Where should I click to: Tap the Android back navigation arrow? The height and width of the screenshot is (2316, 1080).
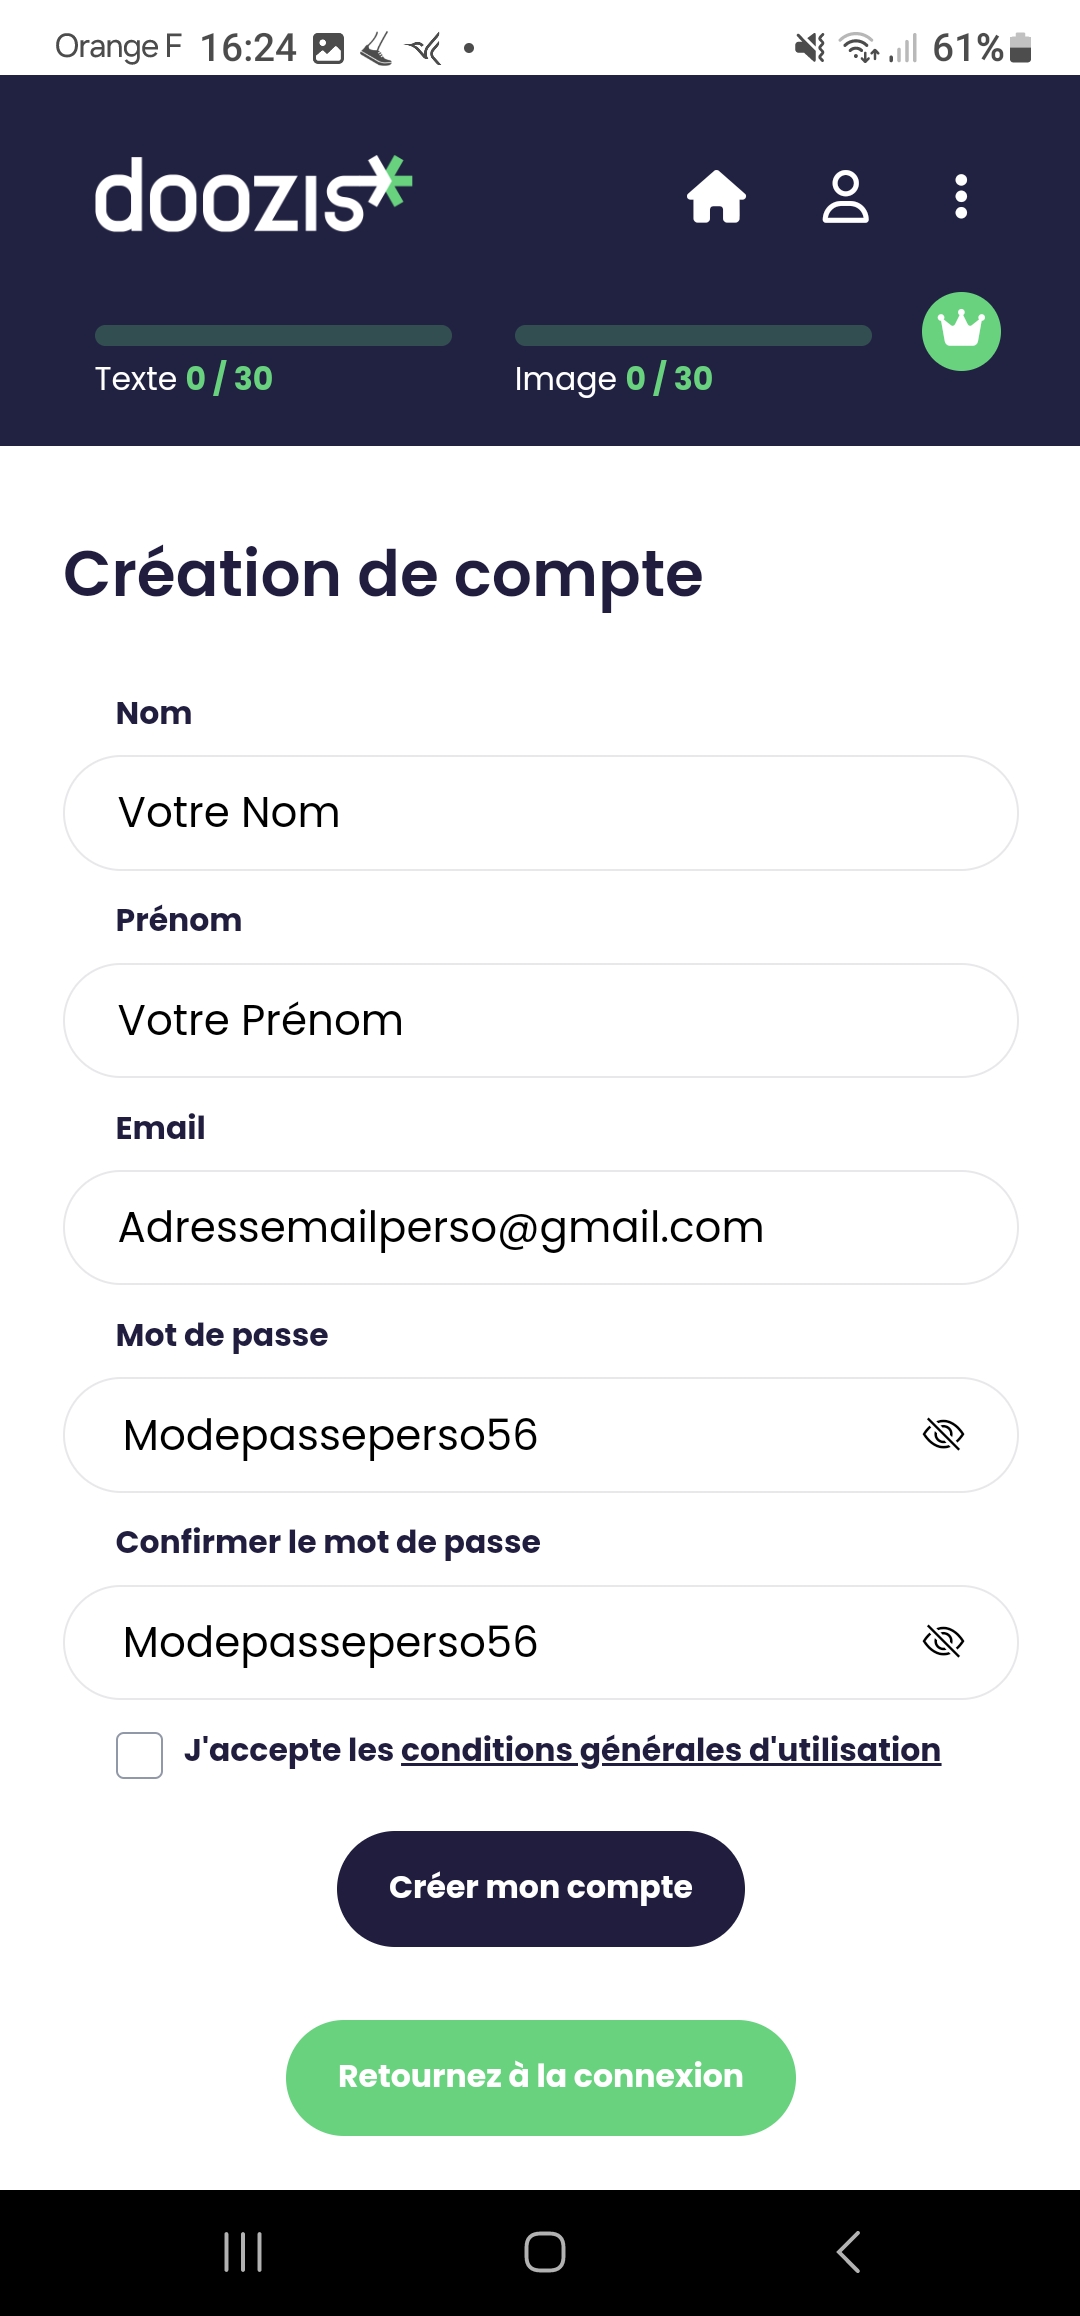pos(848,2252)
